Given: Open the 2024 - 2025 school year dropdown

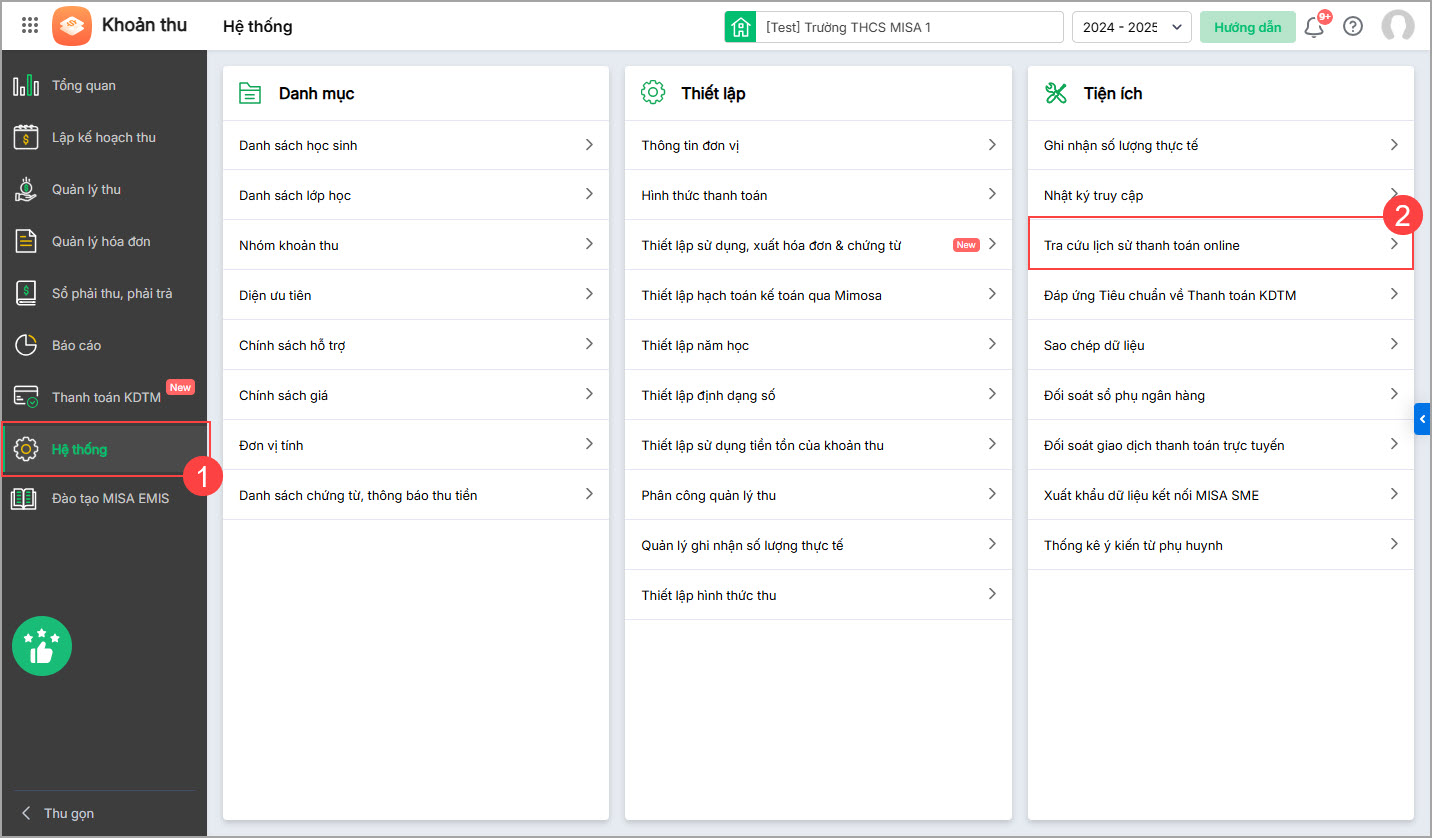Looking at the screenshot, I should tap(1131, 27).
